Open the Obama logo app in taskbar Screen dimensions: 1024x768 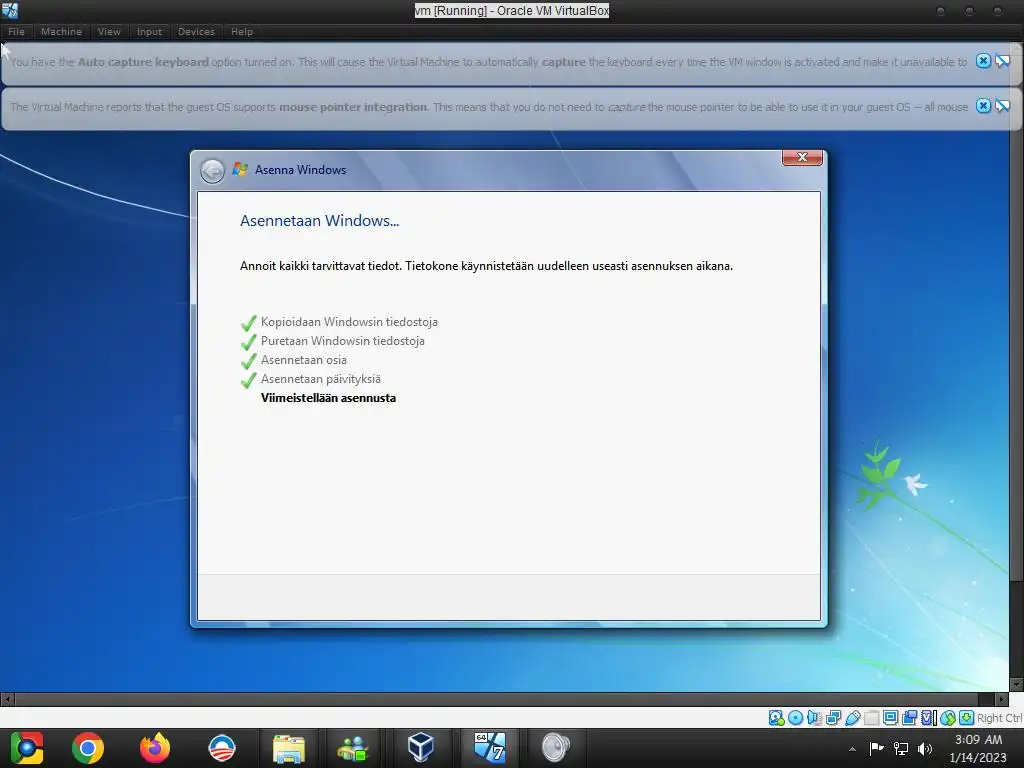[222, 748]
